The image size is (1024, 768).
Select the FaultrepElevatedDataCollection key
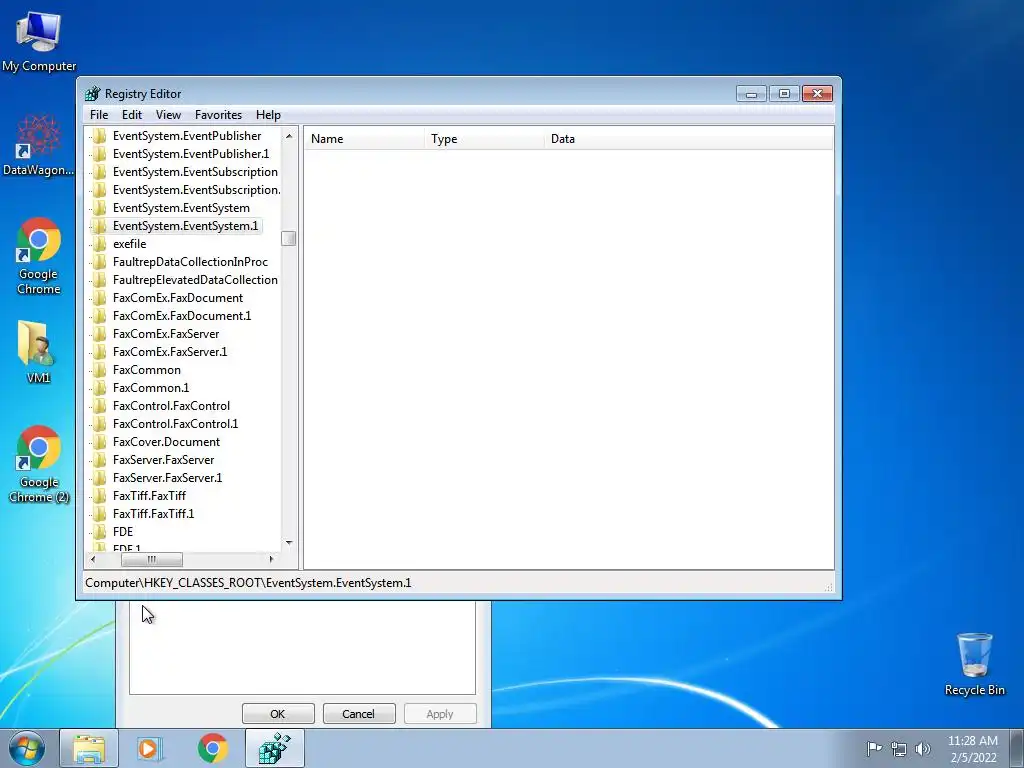tap(195, 280)
